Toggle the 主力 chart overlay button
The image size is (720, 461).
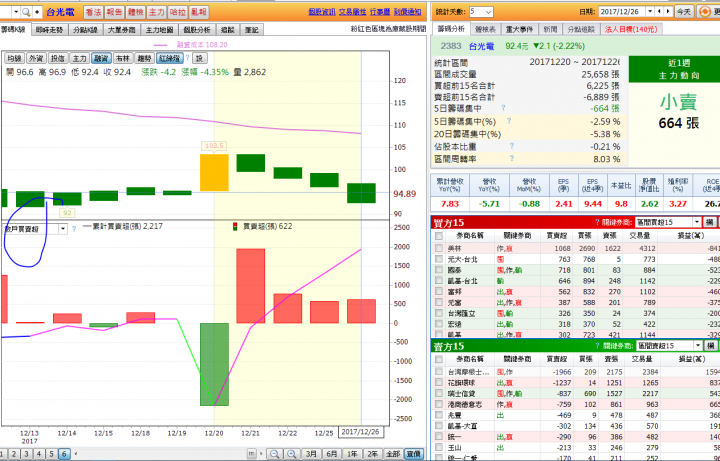tap(79, 58)
